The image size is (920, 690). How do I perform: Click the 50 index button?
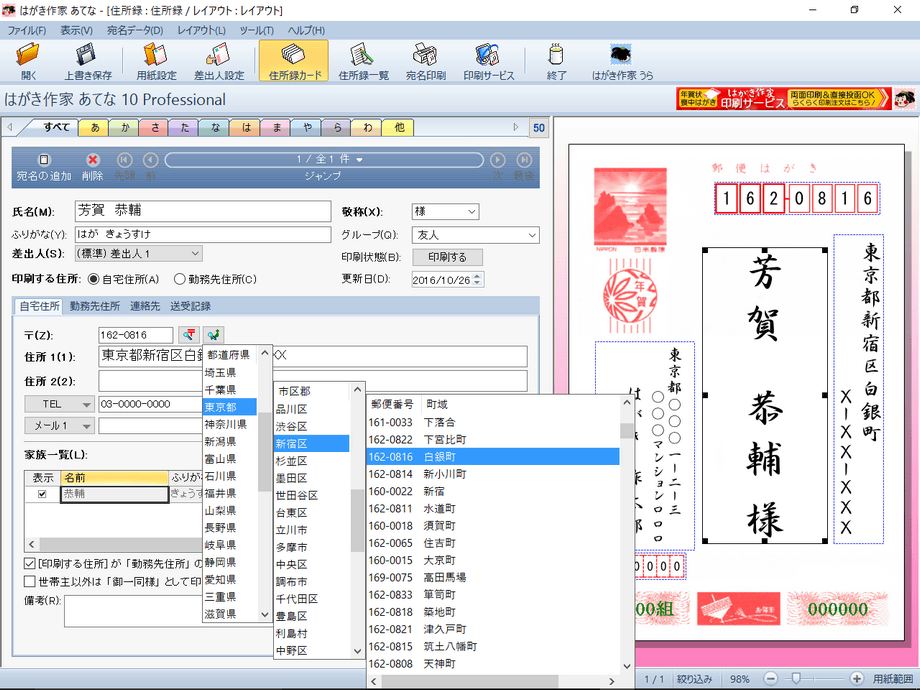tap(539, 127)
